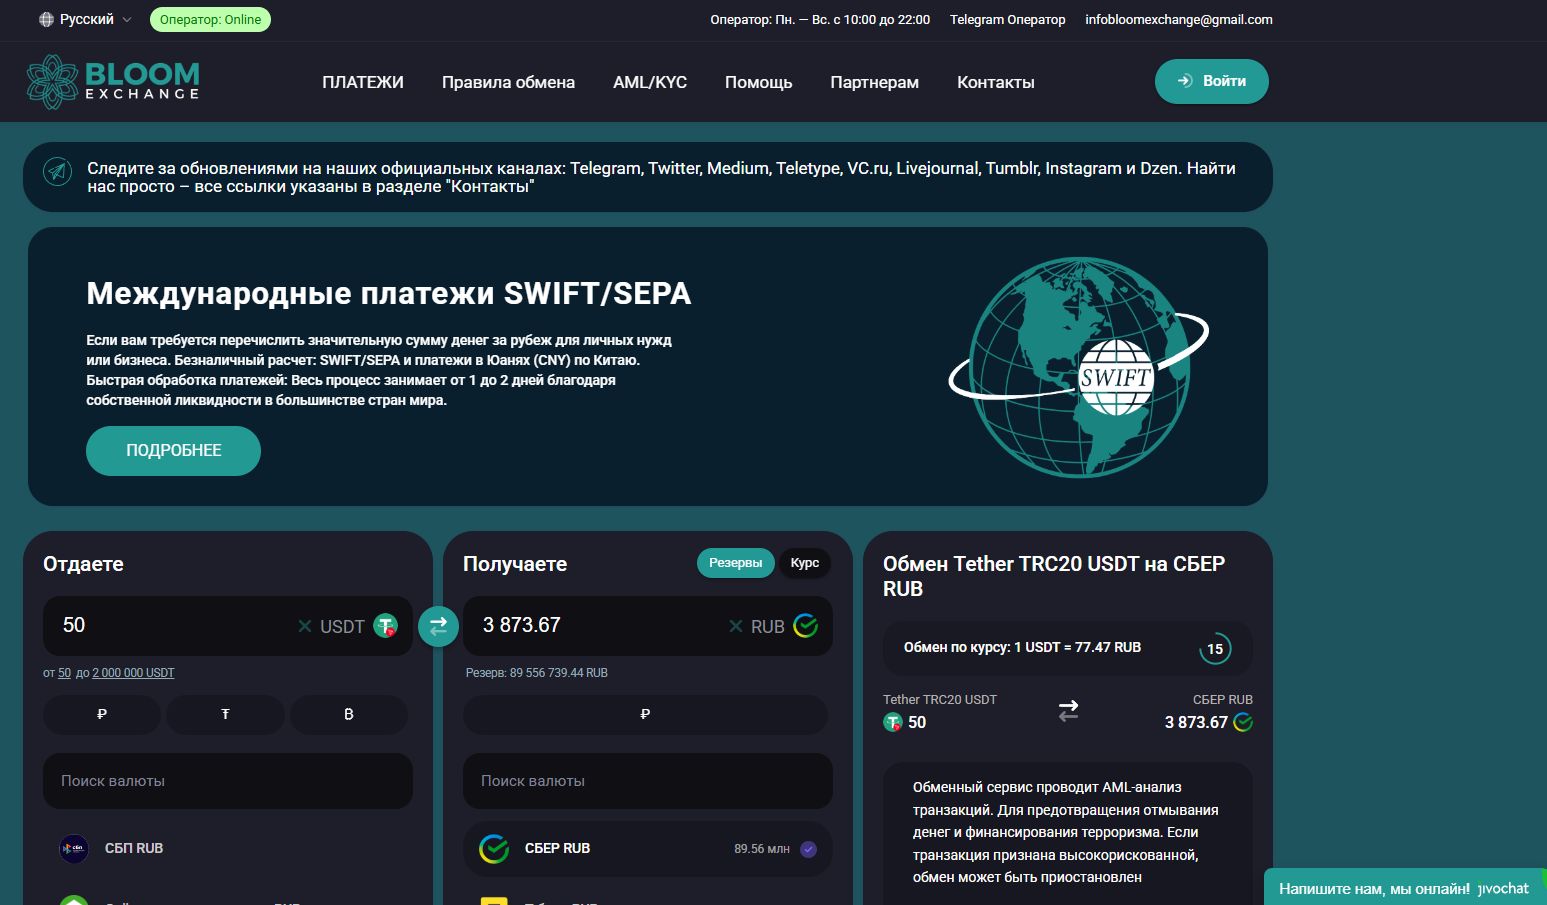Image resolution: width=1547 pixels, height=905 pixels.
Task: Click the Bloom Exchange logo
Action: point(113,82)
